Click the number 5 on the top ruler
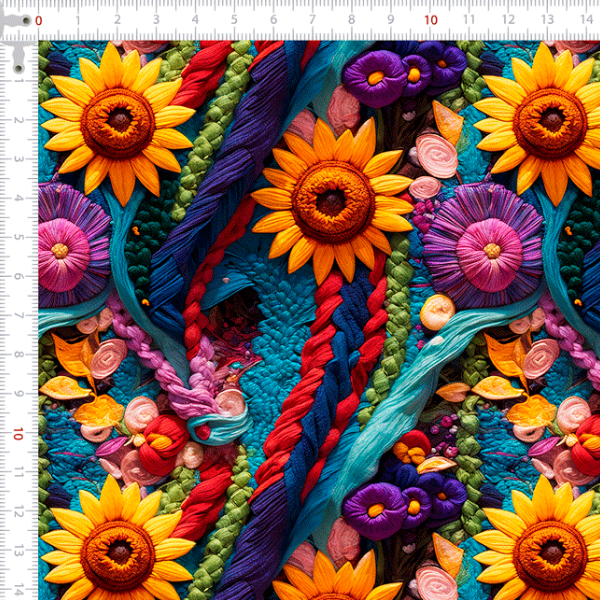 (234, 20)
